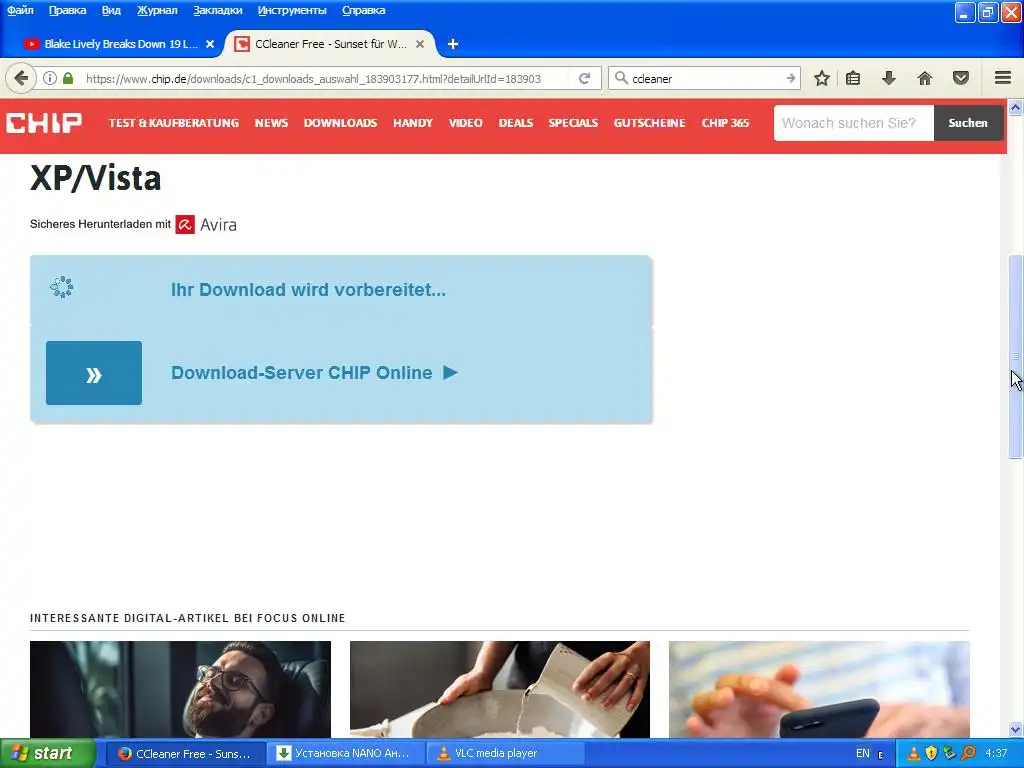Open the Windows start button
Image resolution: width=1024 pixels, height=768 pixels.
tap(46, 754)
